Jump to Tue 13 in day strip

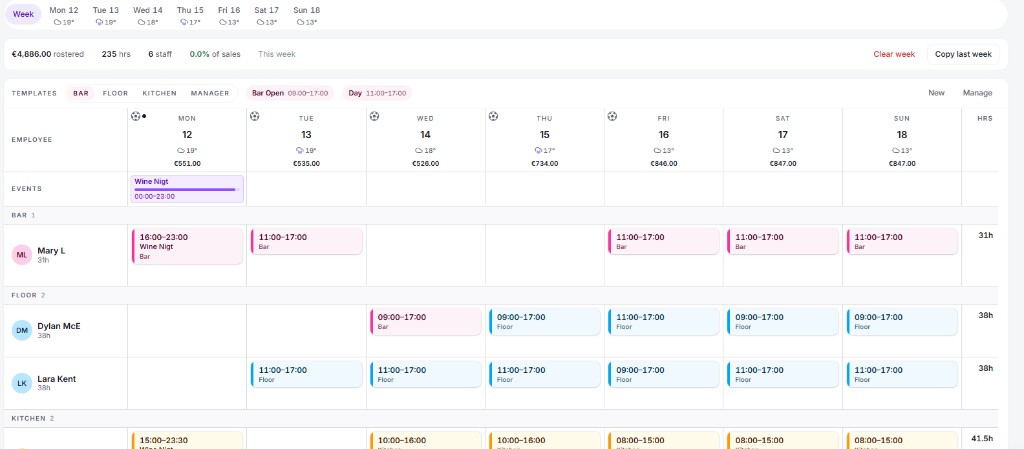click(106, 16)
